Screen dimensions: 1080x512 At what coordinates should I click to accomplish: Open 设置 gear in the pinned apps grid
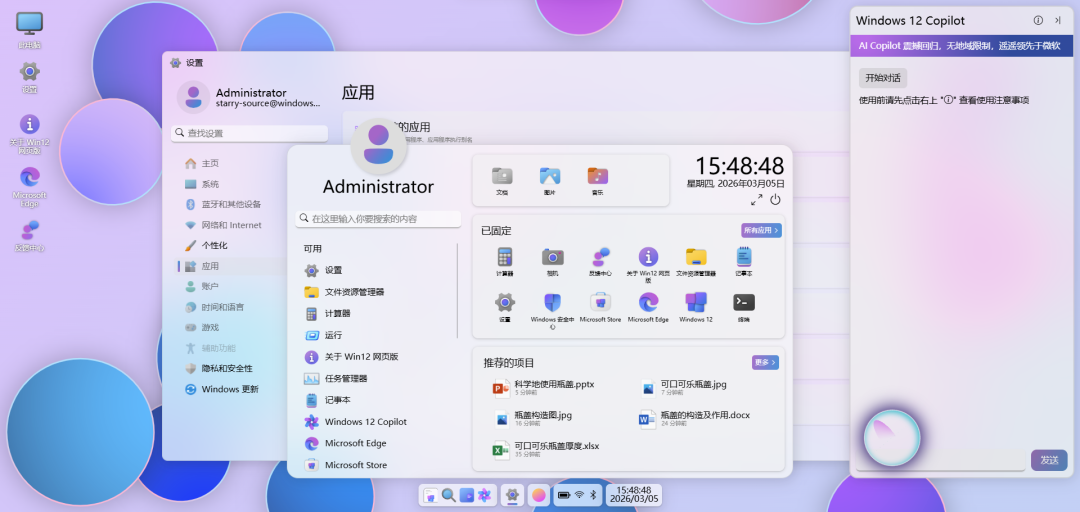pos(505,307)
